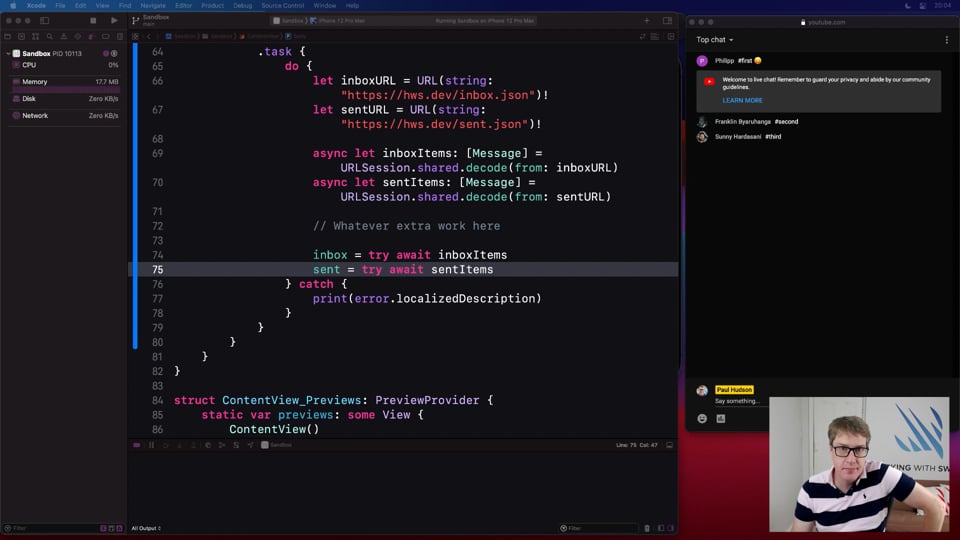The image size is (960, 540).
Task: Open the Issue navigator tab
Action: click(64, 37)
